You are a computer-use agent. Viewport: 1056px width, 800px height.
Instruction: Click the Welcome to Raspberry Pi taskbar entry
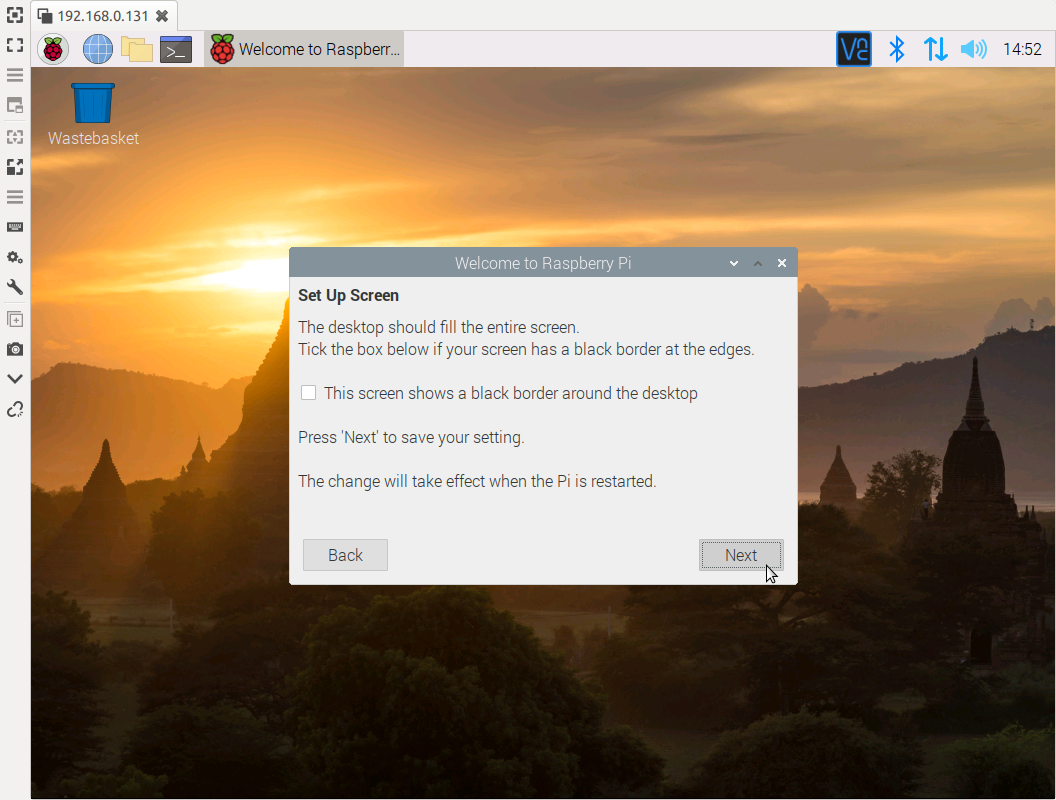click(304, 49)
